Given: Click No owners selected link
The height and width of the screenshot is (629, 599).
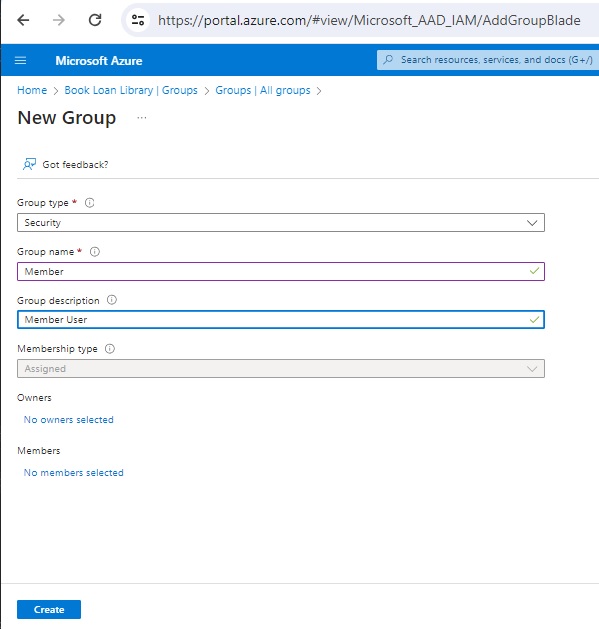Looking at the screenshot, I should coord(69,420).
